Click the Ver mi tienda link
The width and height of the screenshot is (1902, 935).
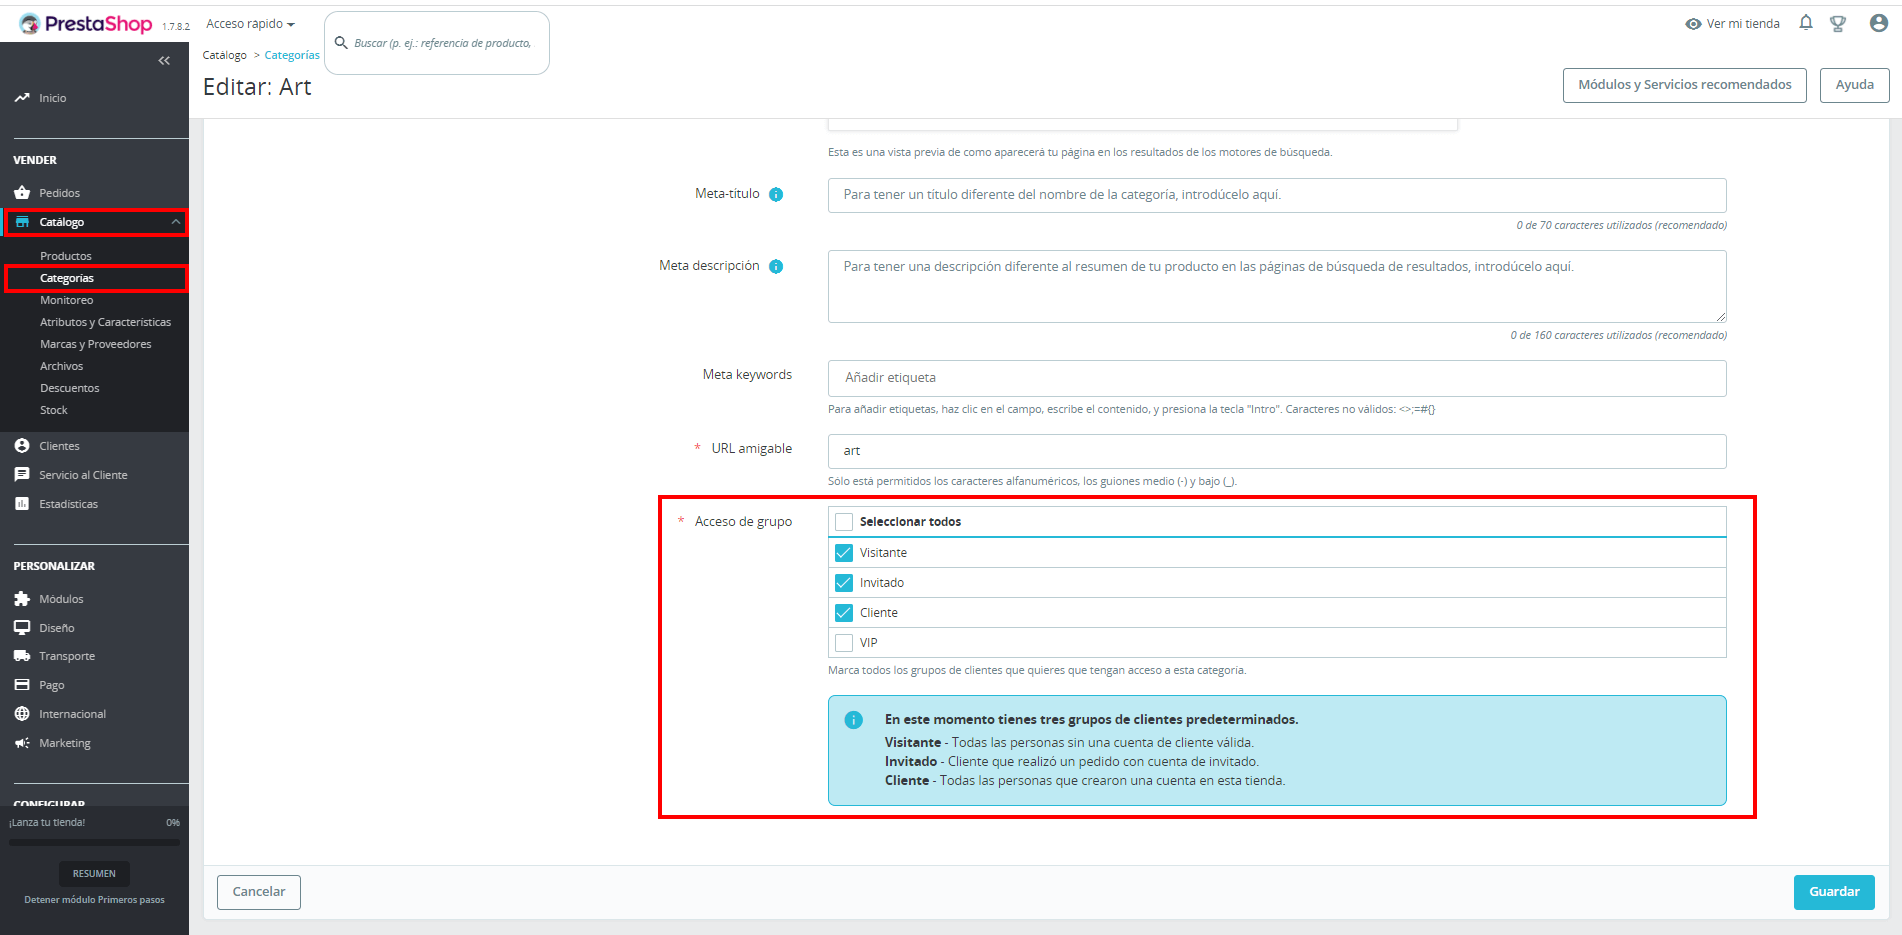tap(1743, 24)
